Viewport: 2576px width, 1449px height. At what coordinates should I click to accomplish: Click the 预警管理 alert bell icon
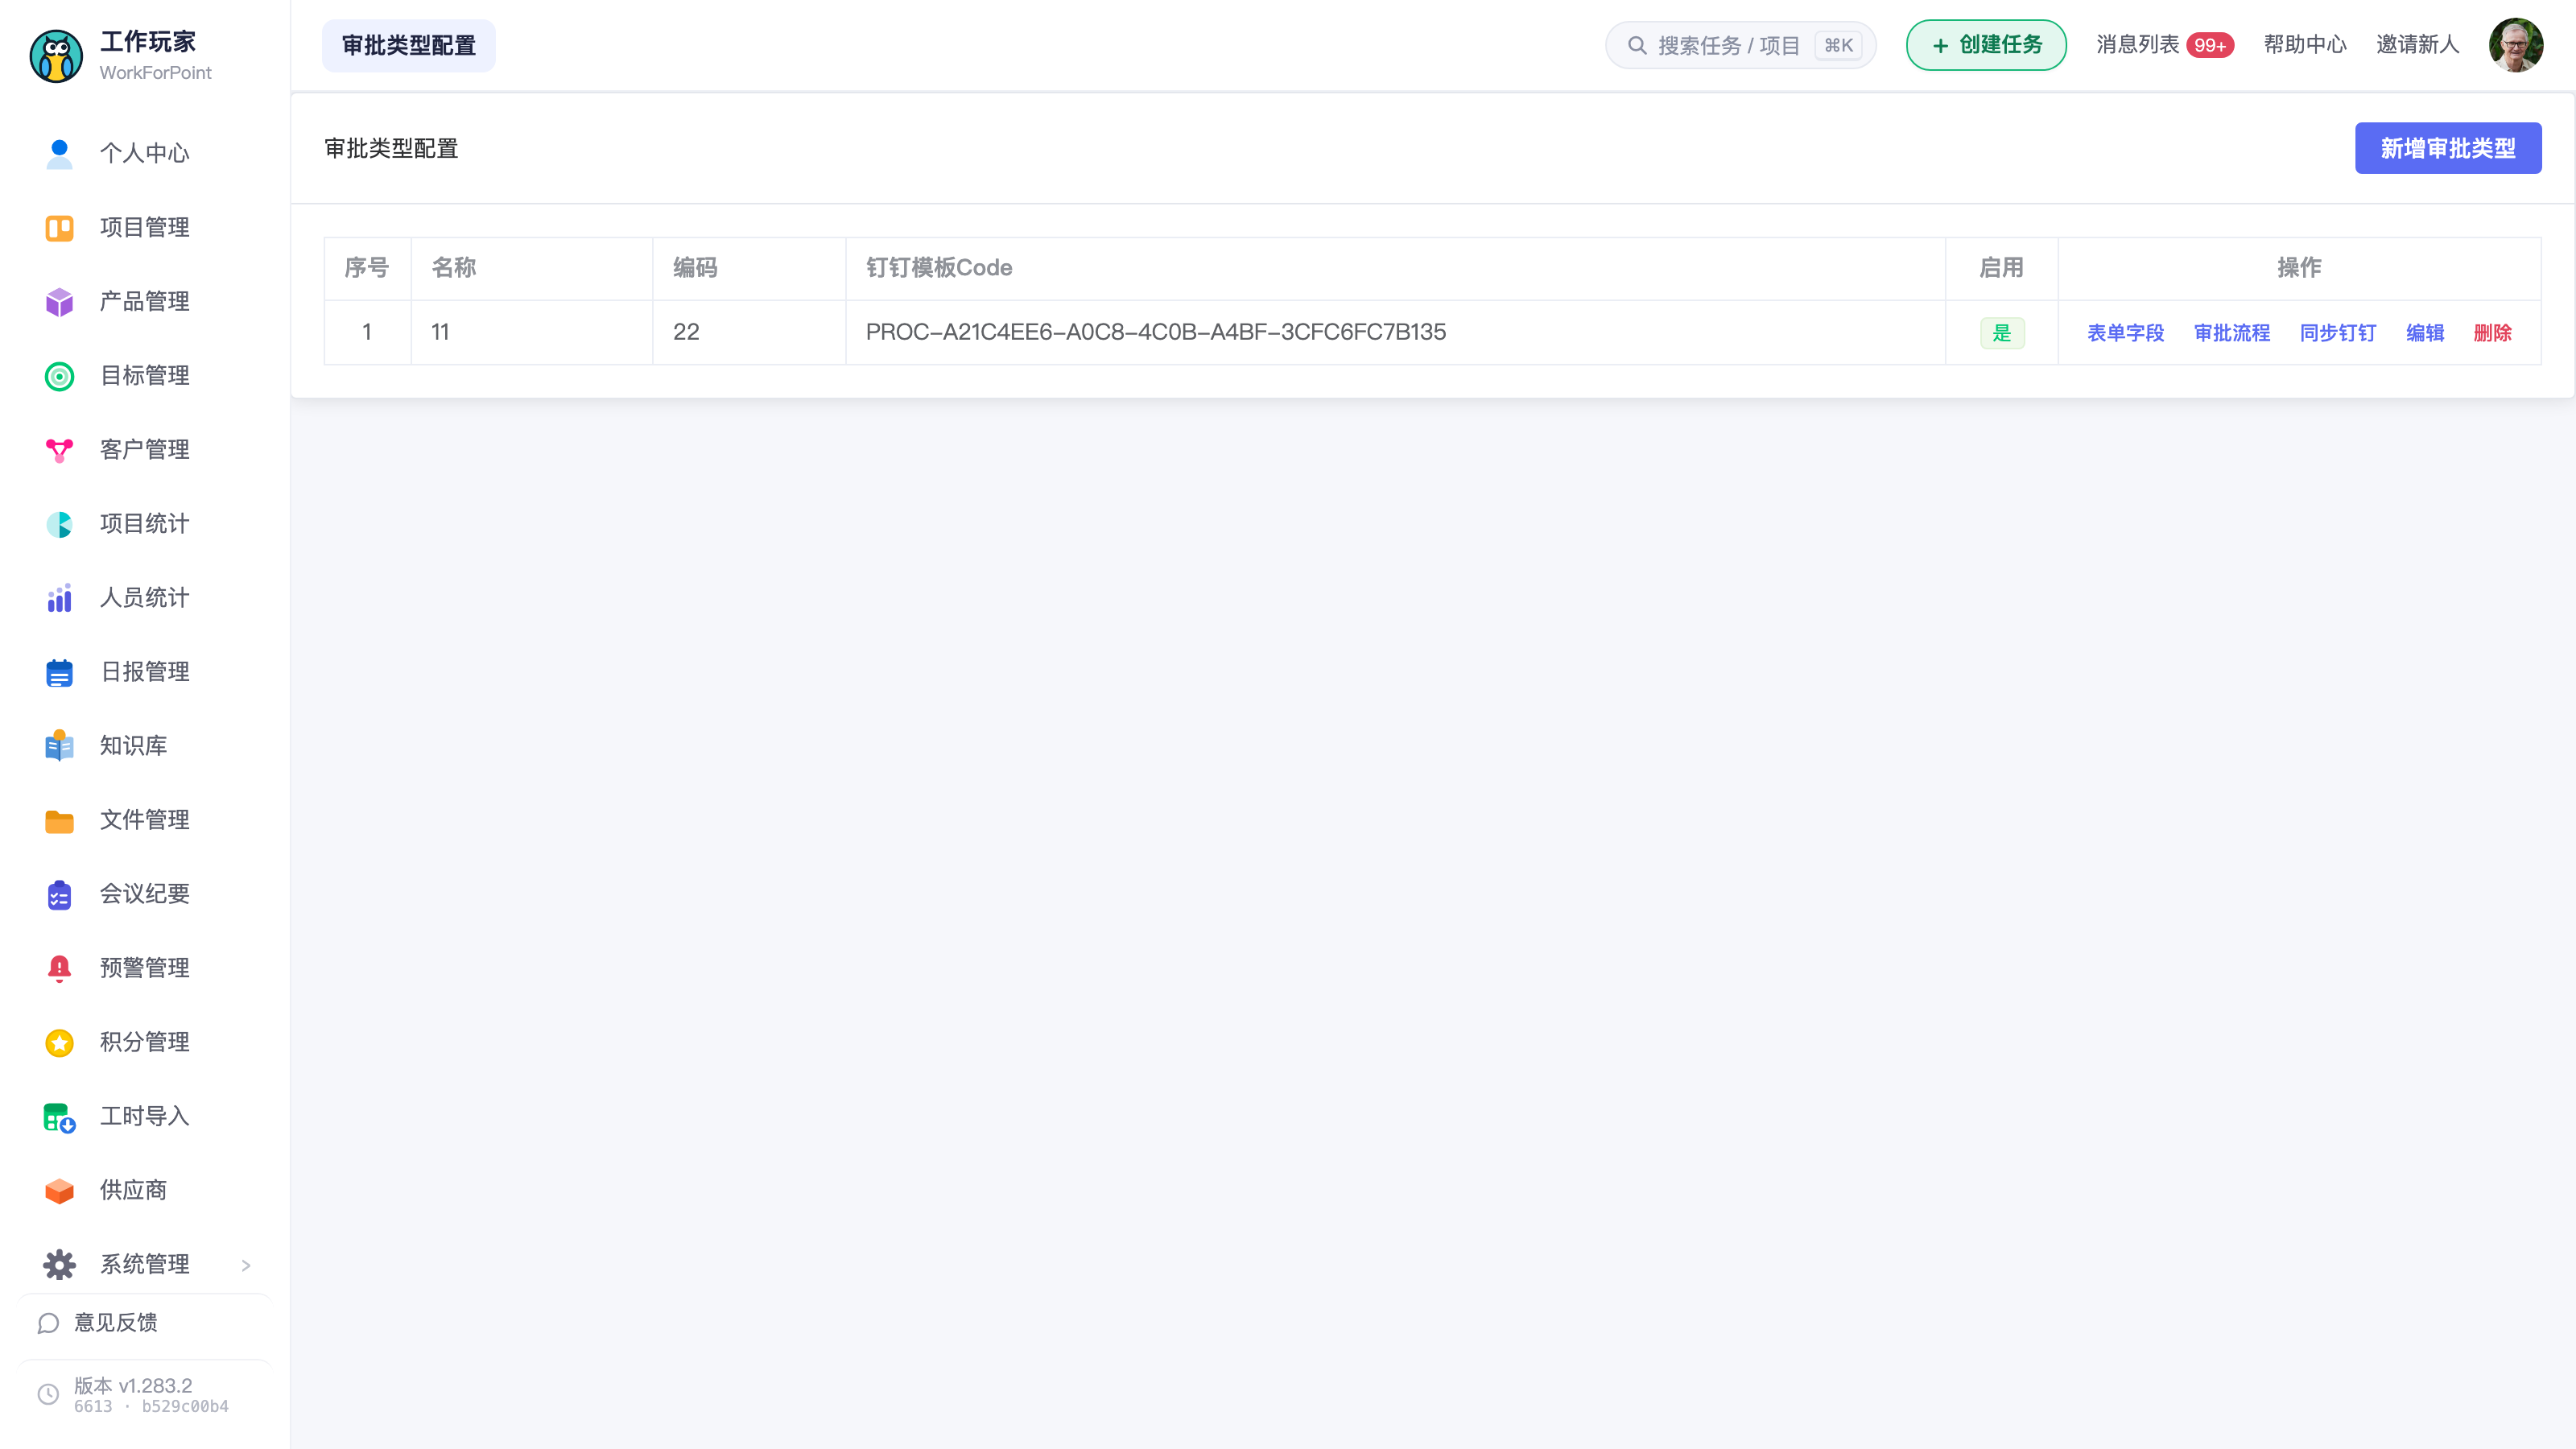(x=59, y=968)
